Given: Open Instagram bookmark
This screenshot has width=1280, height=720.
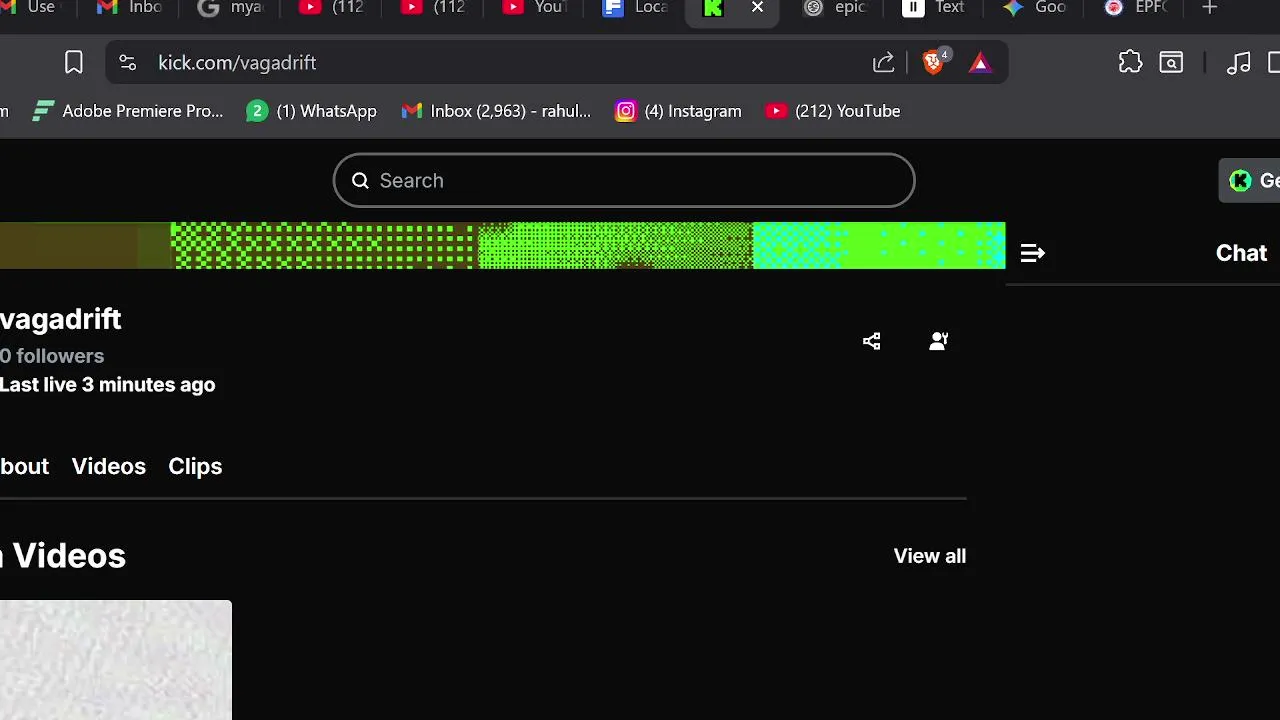Looking at the screenshot, I should pyautogui.click(x=679, y=111).
